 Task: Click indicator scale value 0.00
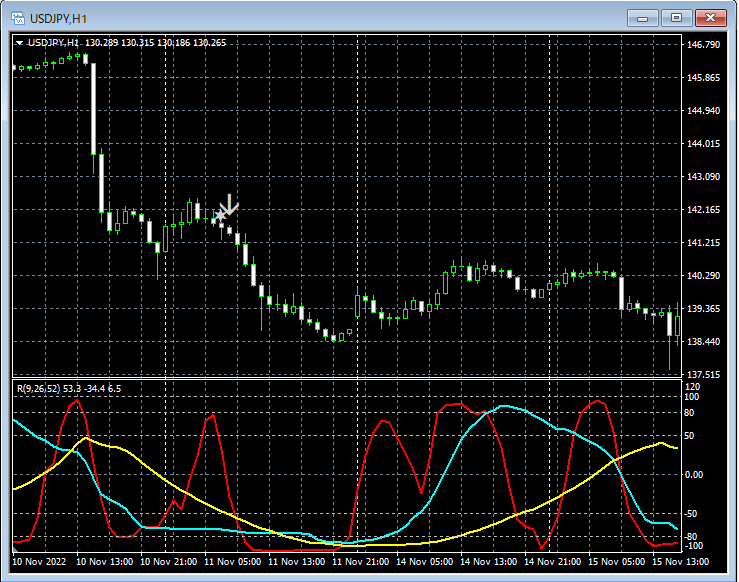[694, 475]
